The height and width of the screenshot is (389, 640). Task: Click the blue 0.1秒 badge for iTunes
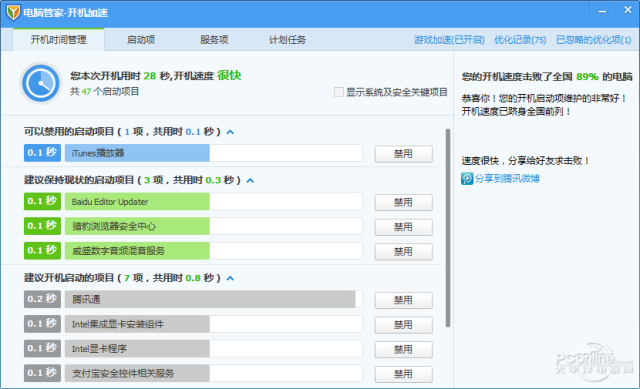42,153
